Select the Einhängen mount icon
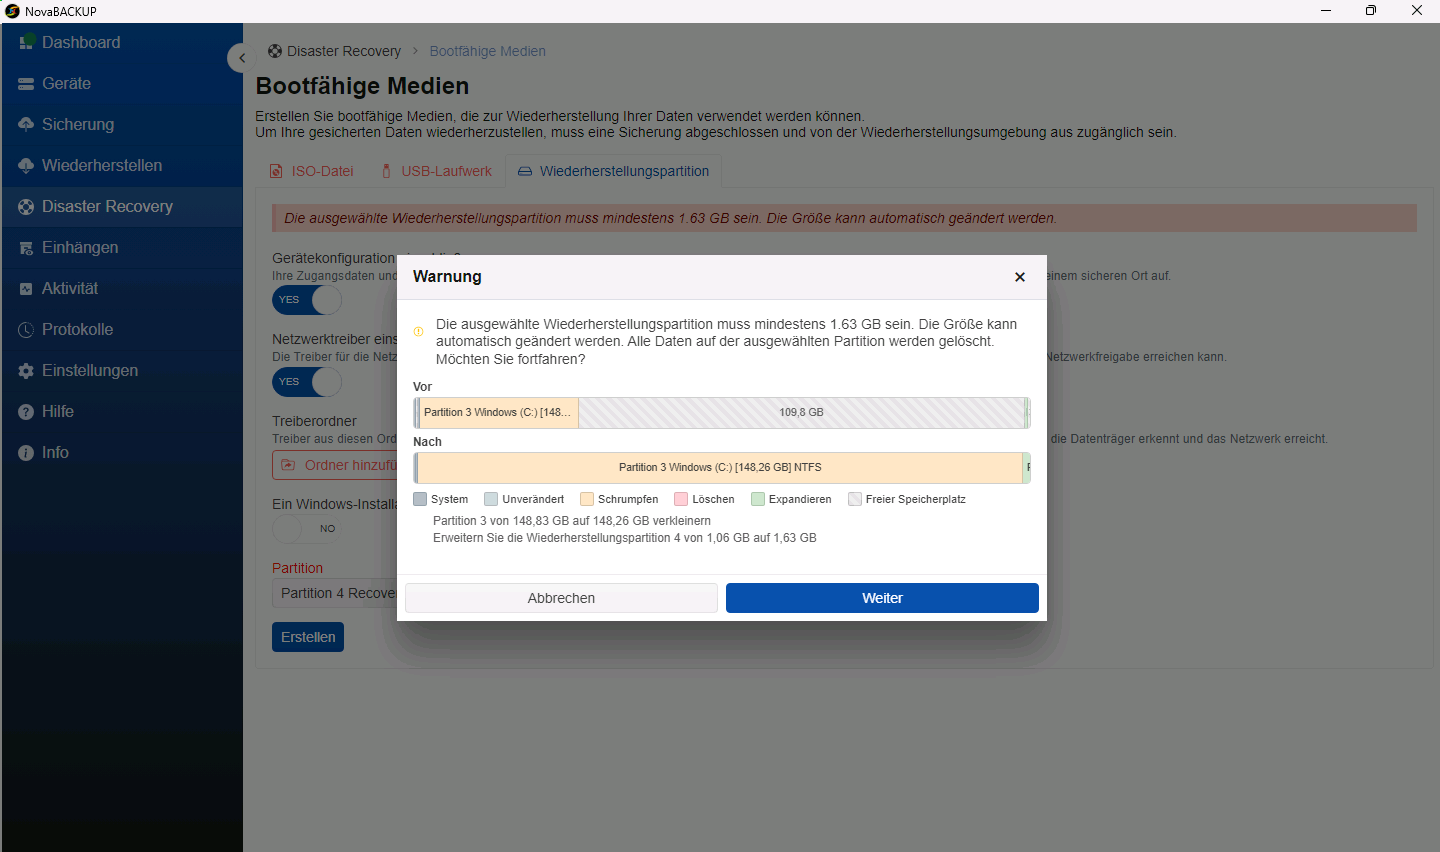Image resolution: width=1440 pixels, height=852 pixels. click(x=26, y=247)
